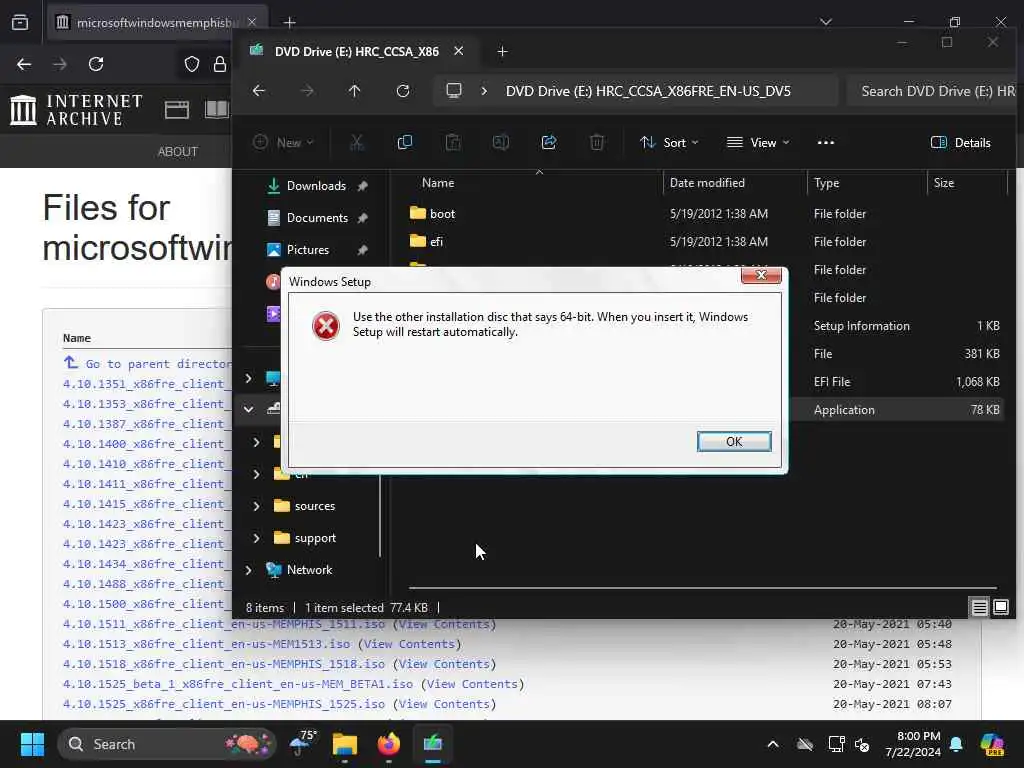Click the Share icon in Explorer toolbar
The width and height of the screenshot is (1024, 768).
pos(549,142)
